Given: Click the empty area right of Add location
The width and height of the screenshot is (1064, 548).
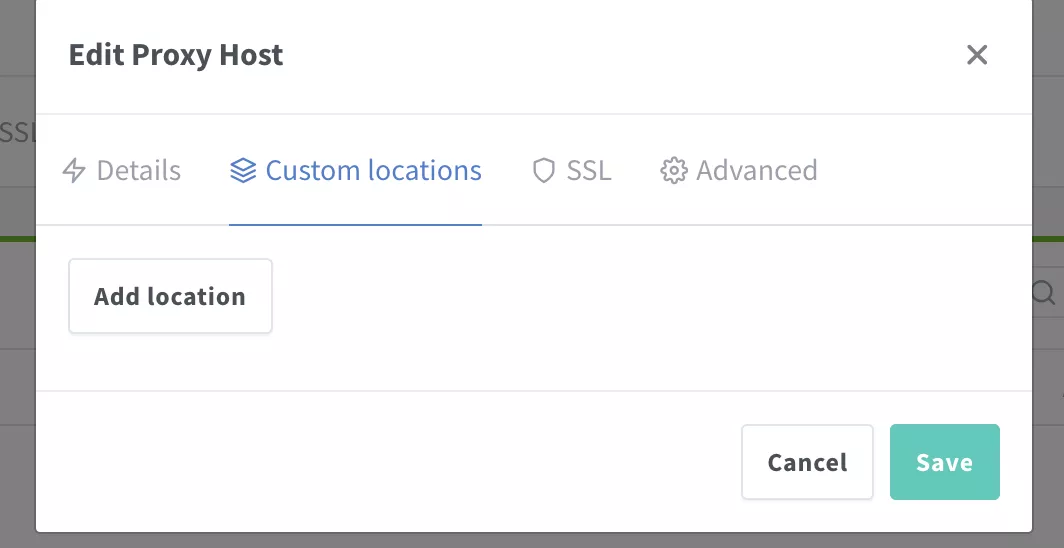Looking at the screenshot, I should (x=650, y=297).
